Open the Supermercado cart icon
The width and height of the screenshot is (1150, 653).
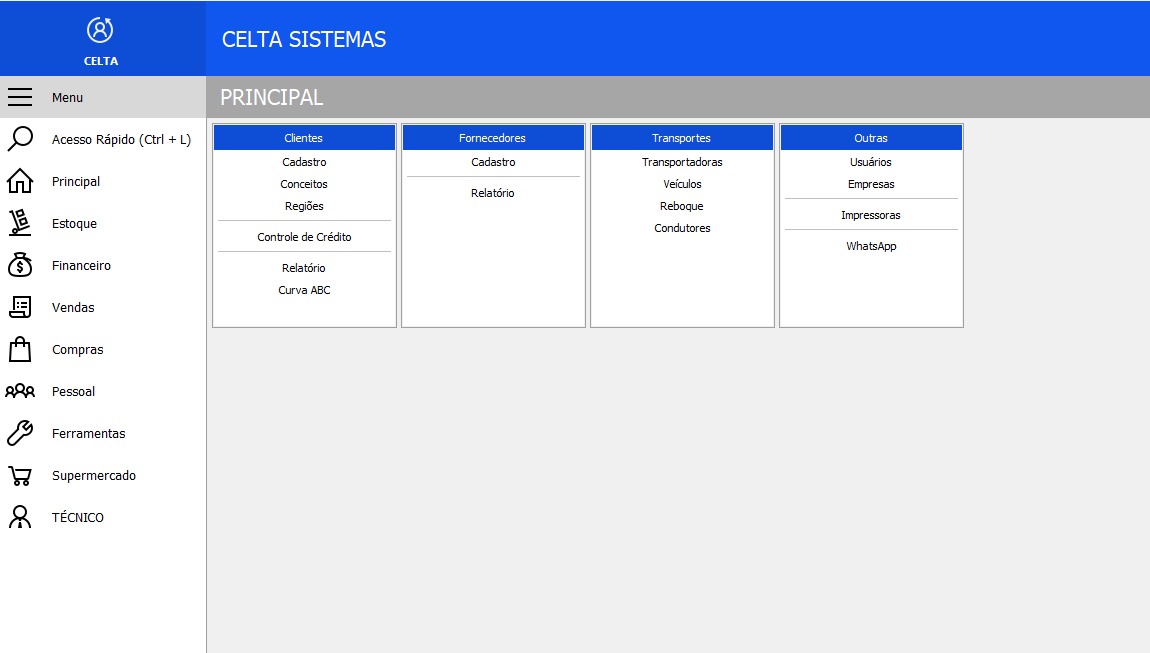20,475
